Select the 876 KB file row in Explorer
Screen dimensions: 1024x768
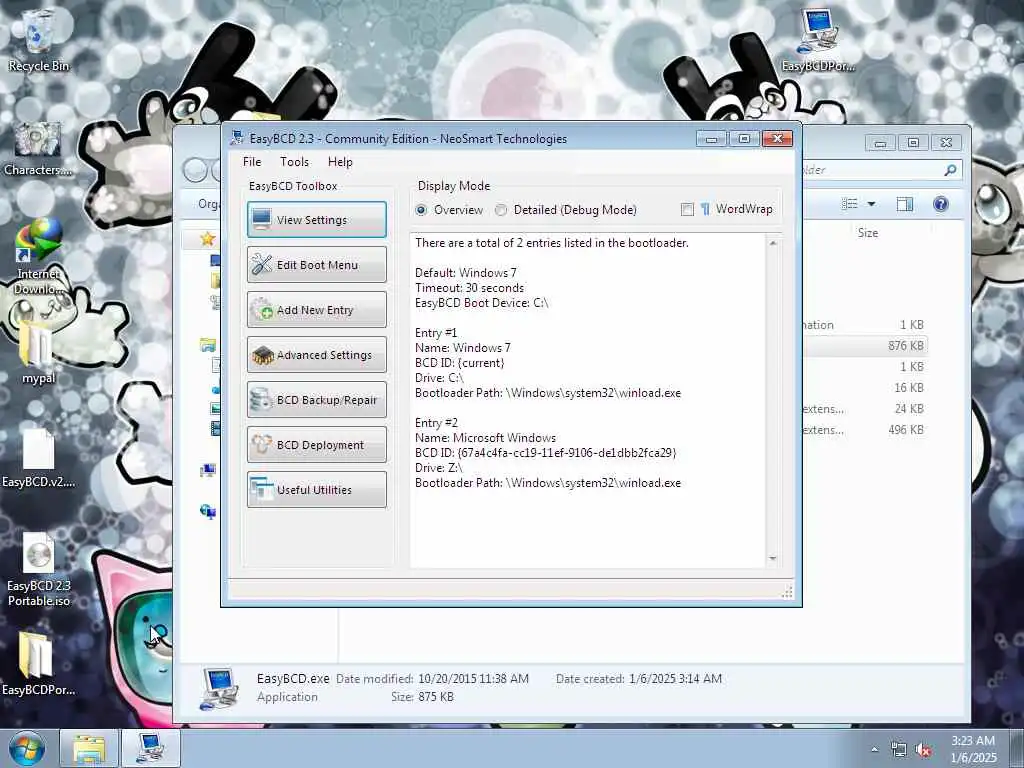[x=865, y=345]
